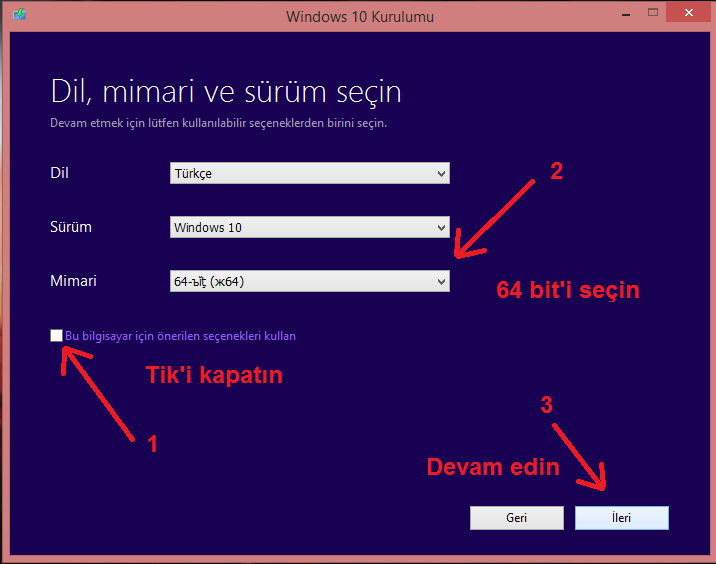The image size is (716, 564).
Task: Click the 'Dil, mimari ve sürüm seçin' heading
Action: [x=226, y=92]
